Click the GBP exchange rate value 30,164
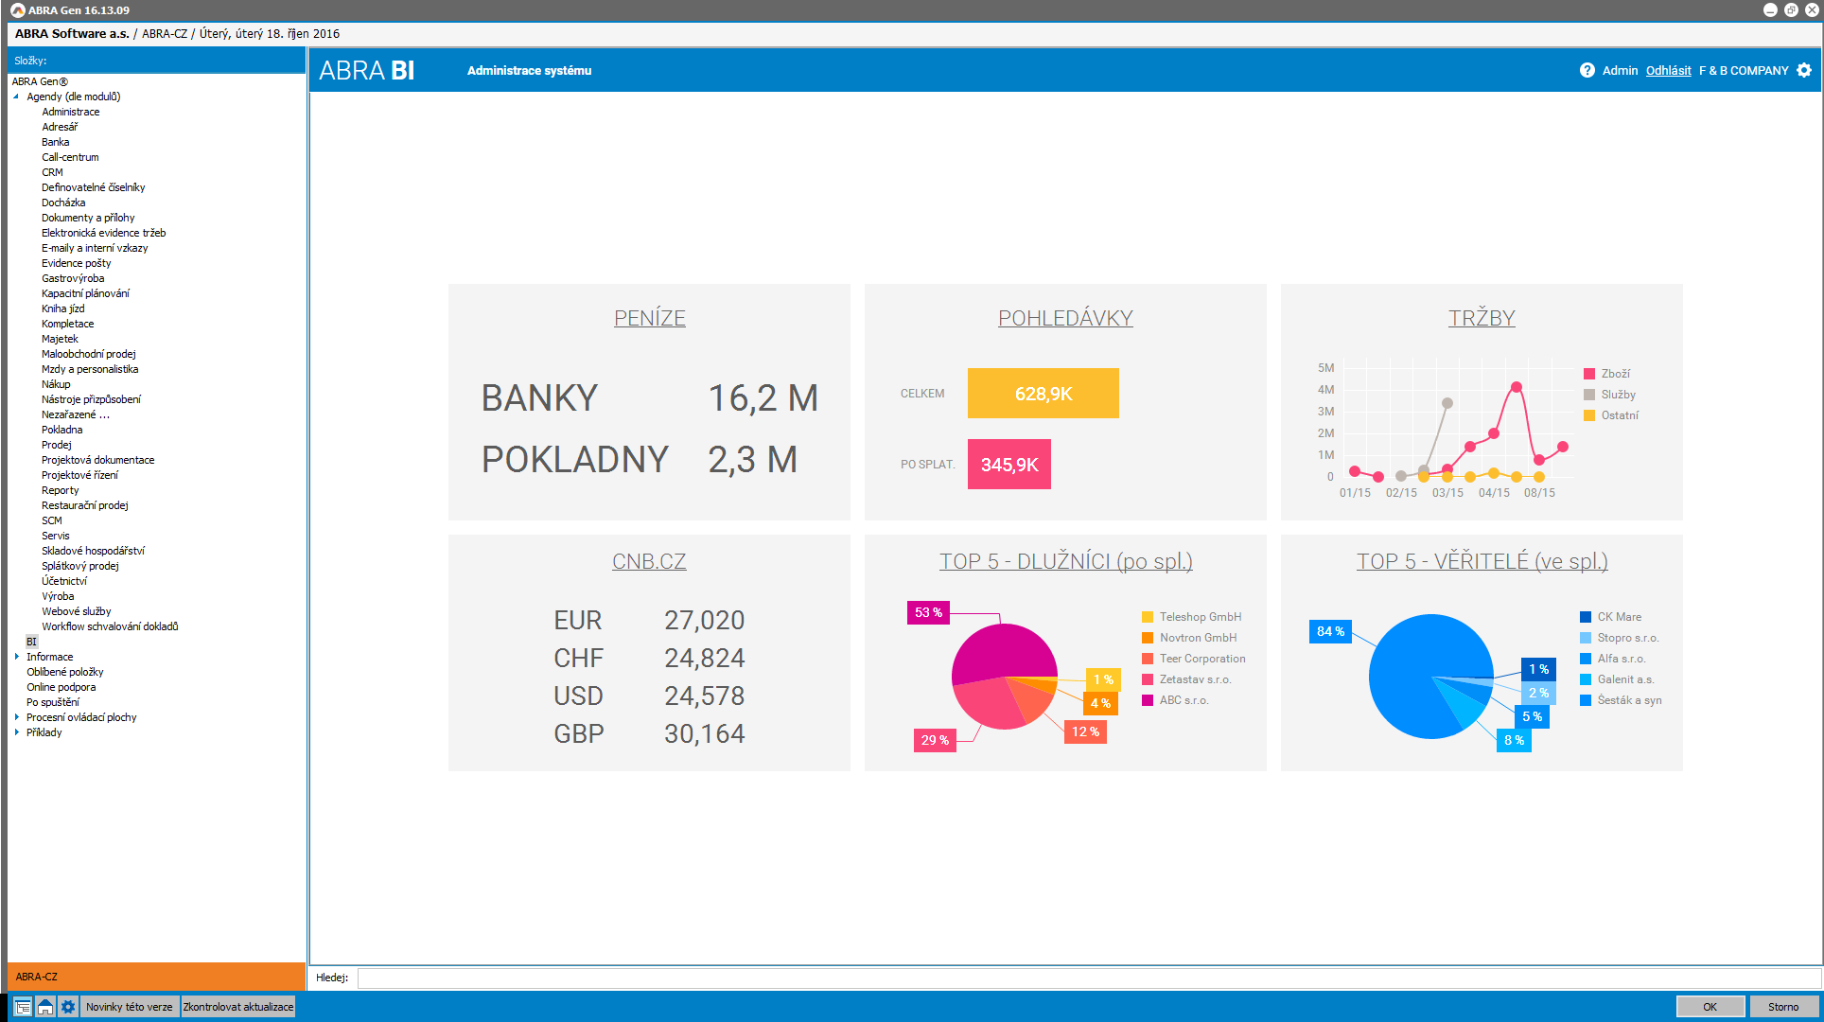The image size is (1824, 1022). [x=704, y=734]
